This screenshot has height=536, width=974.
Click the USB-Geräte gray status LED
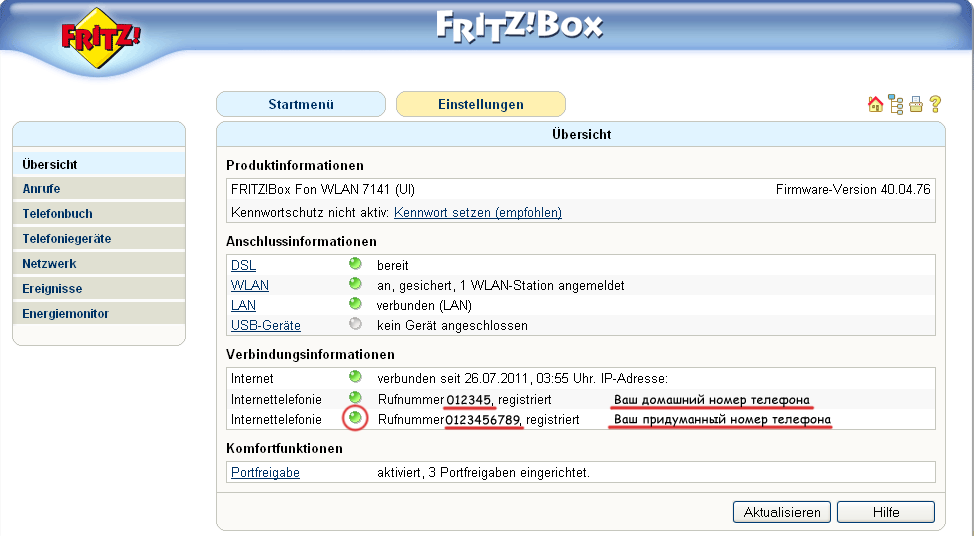[x=355, y=324]
